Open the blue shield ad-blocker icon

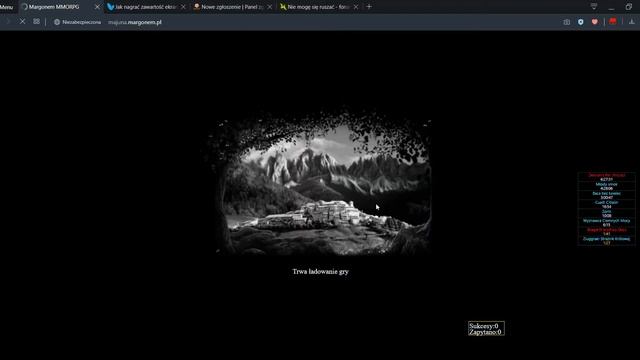tap(580, 22)
